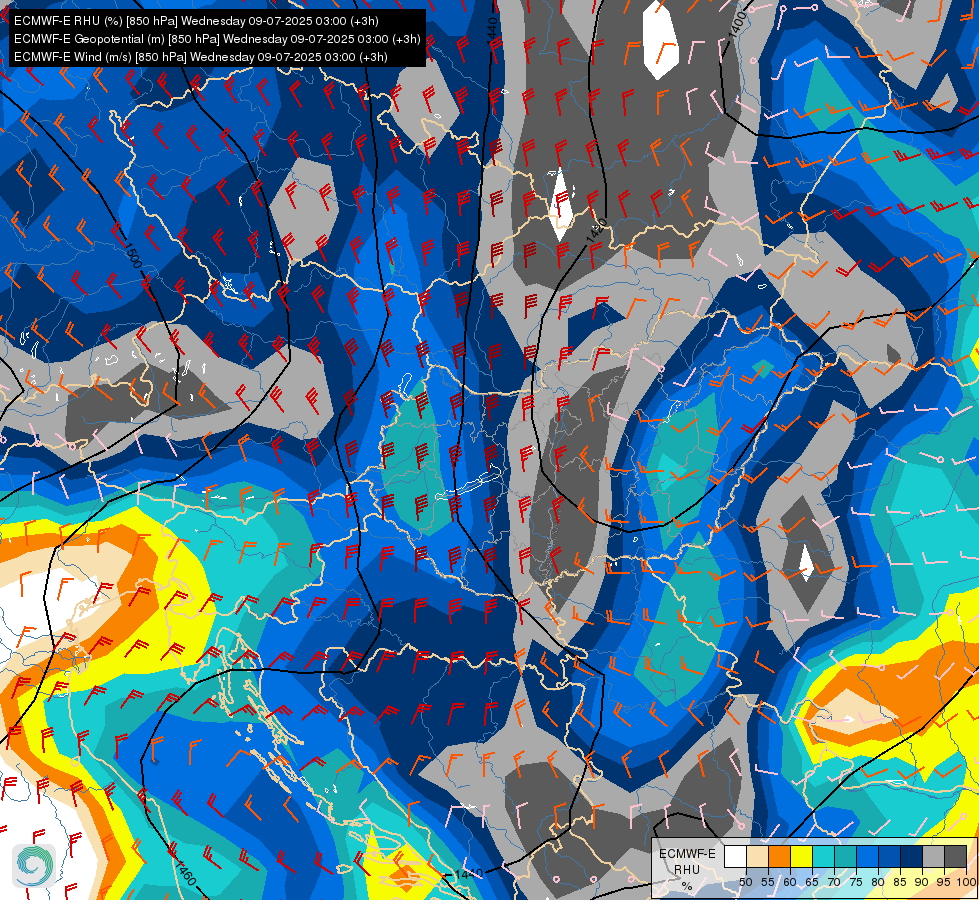
Task: Click the swirl logo icon
Action: click(34, 865)
